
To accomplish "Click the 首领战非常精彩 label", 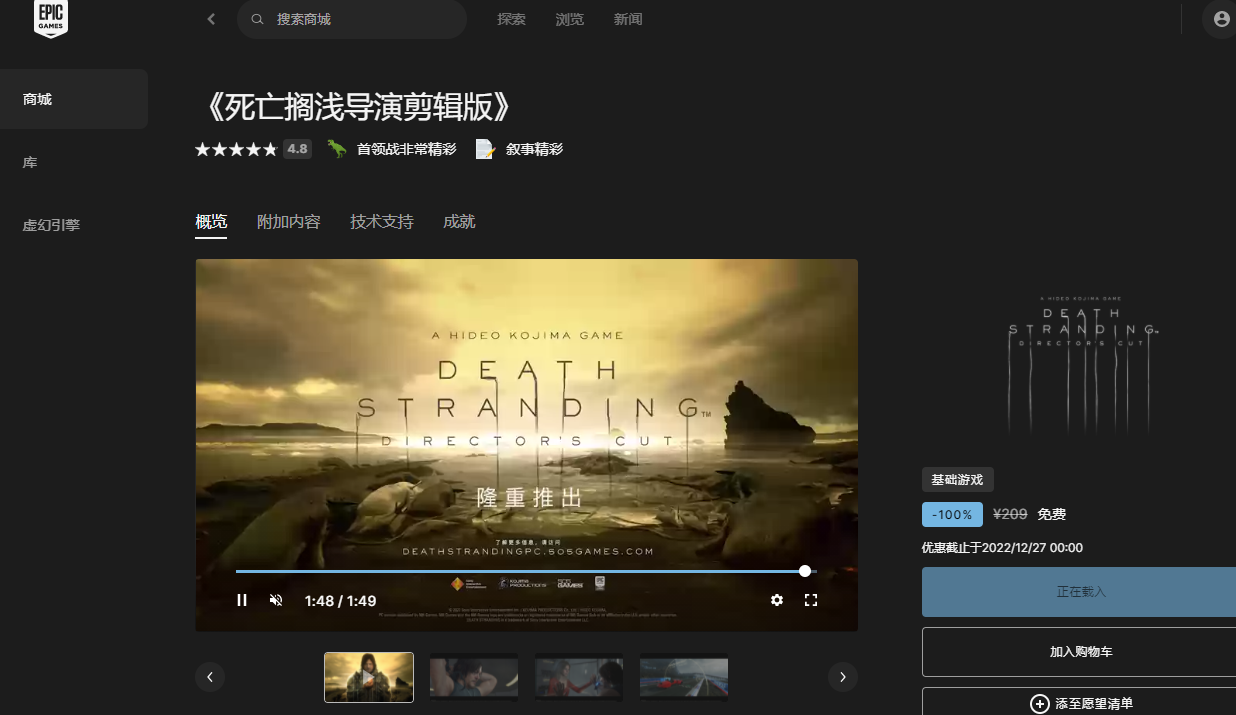I will [406, 149].
